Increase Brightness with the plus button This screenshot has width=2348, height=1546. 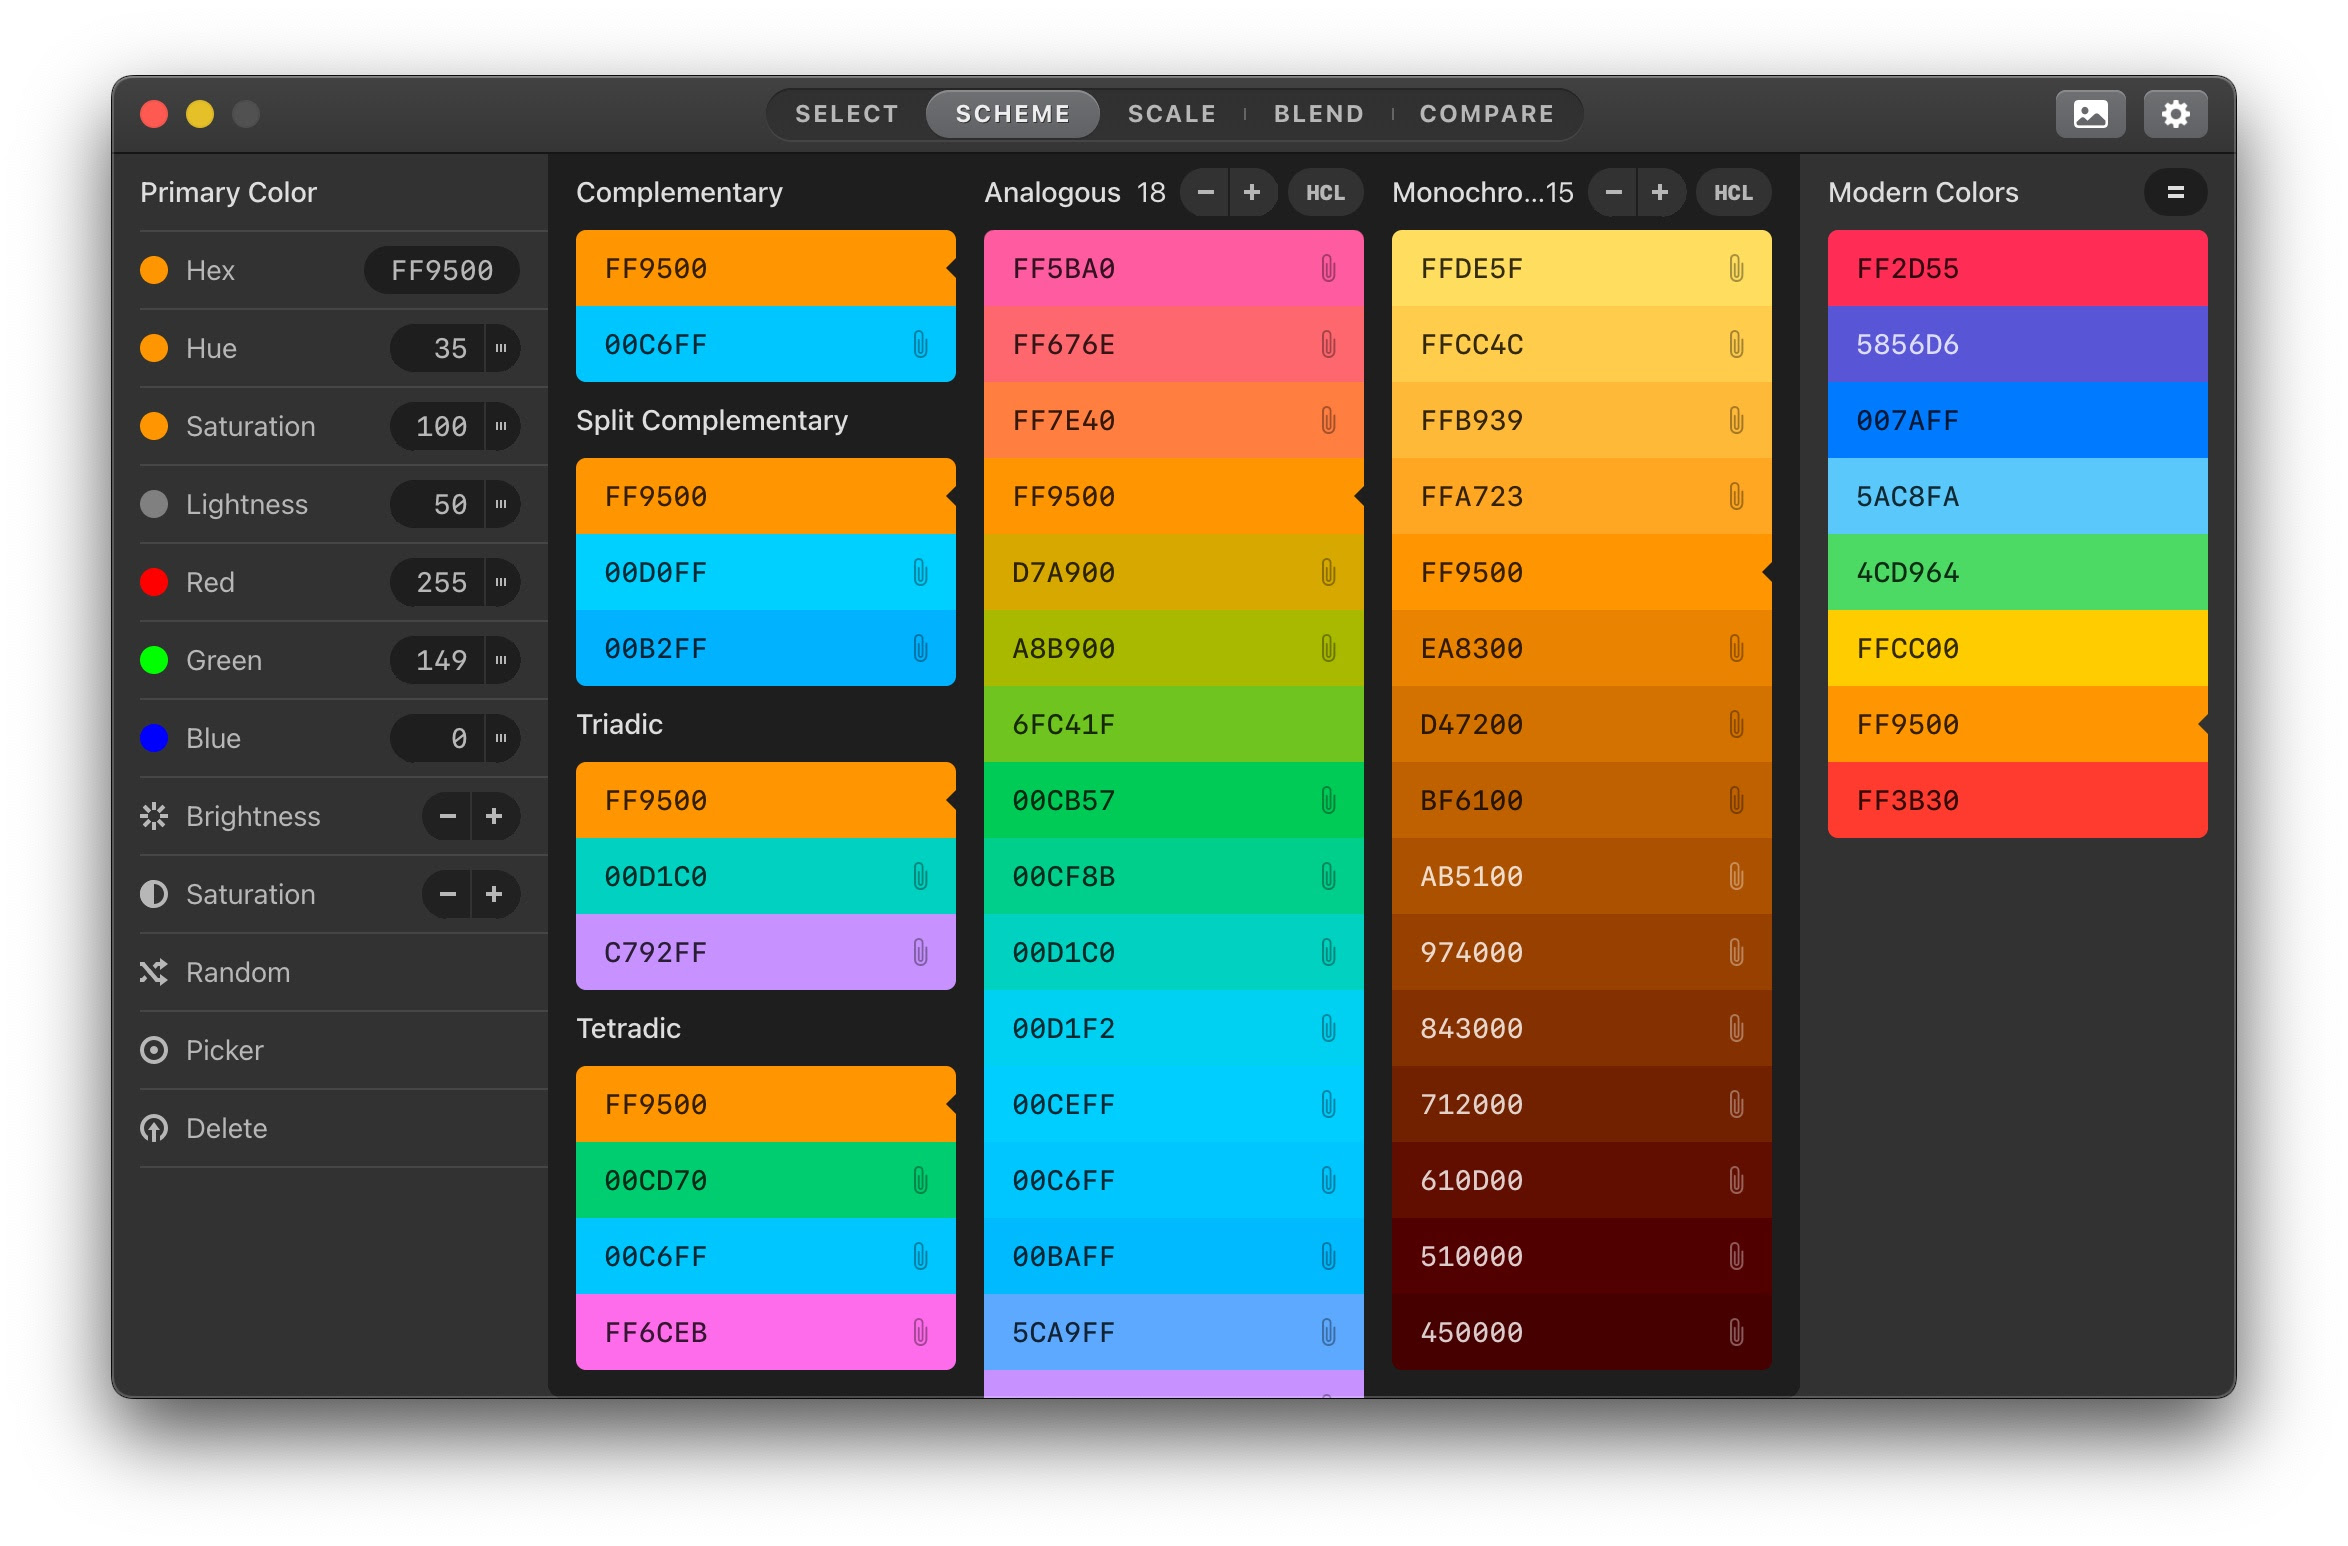pos(494,816)
